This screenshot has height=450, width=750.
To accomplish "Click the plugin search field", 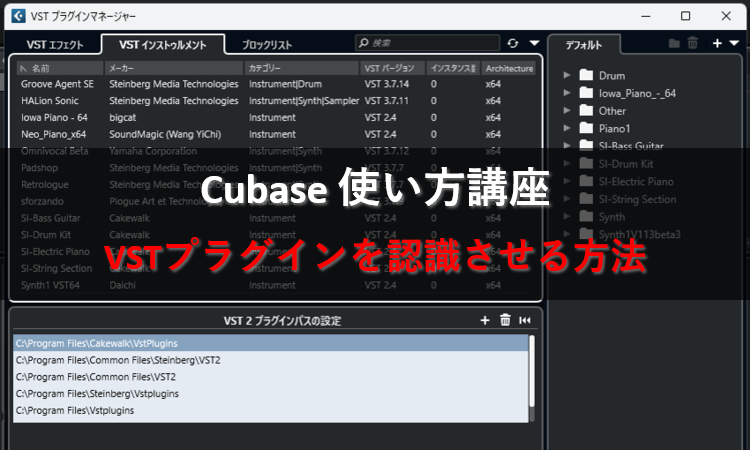I will point(430,44).
